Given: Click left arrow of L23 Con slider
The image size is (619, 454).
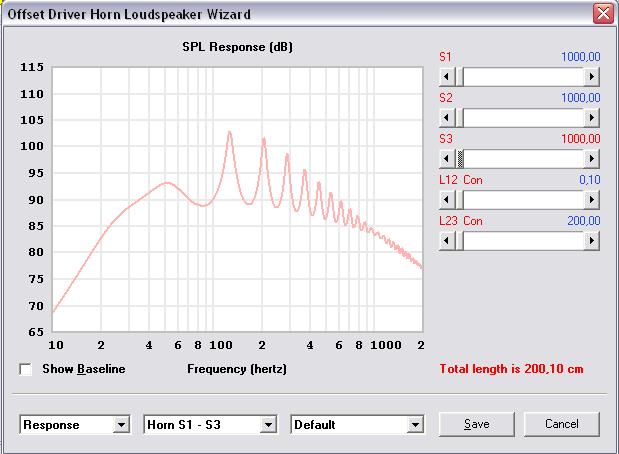Looking at the screenshot, I should coord(447,241).
